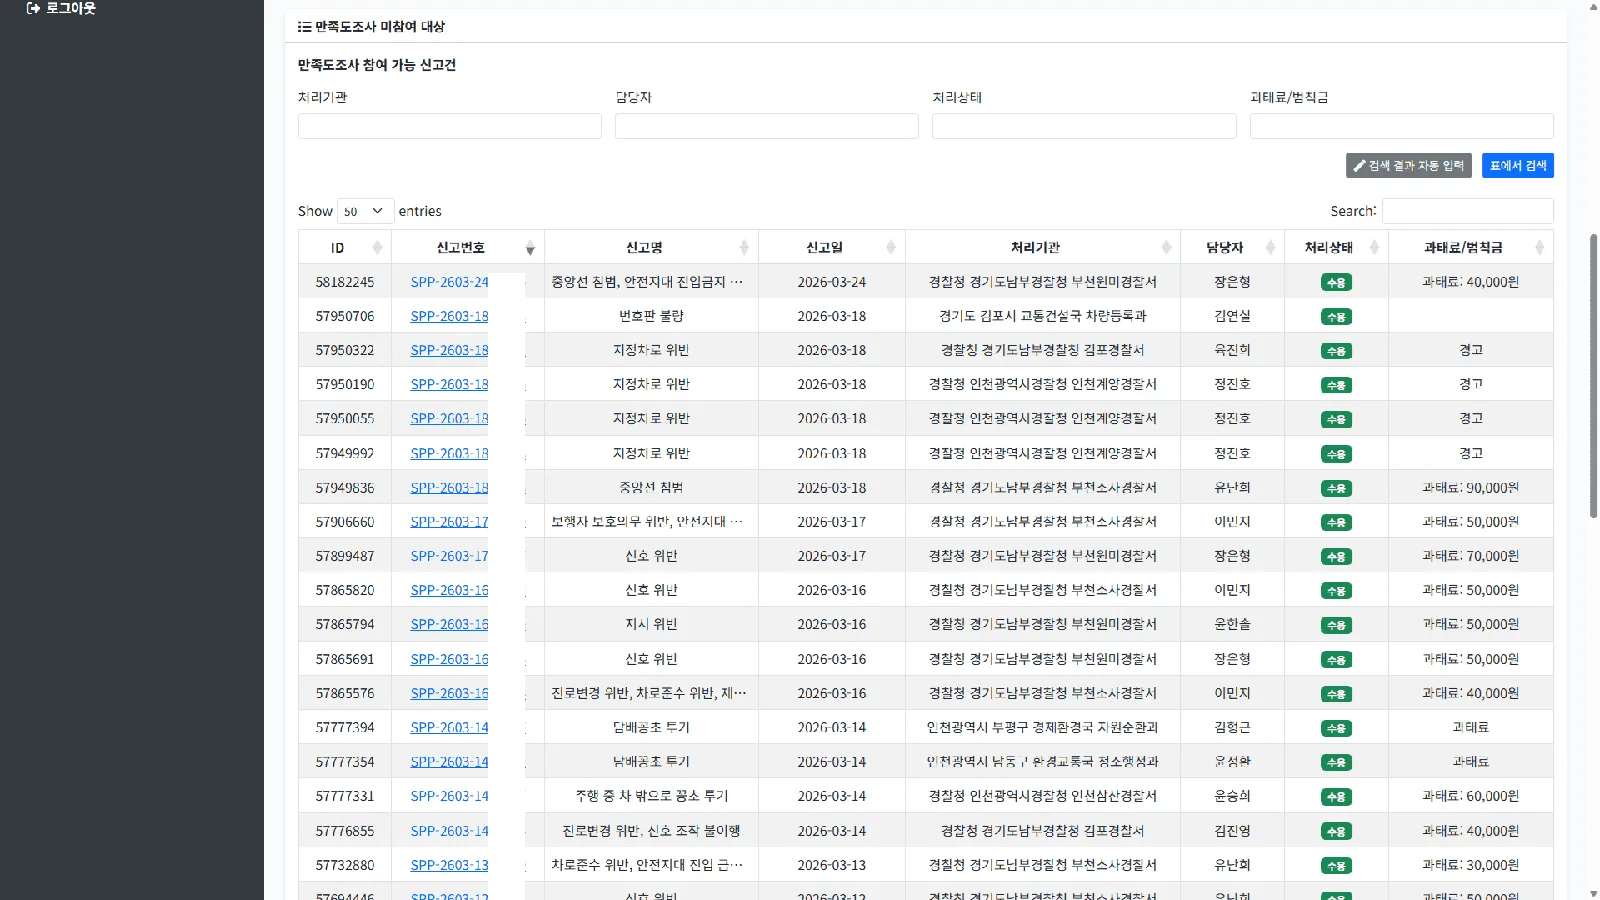Viewport: 1600px width, 900px height.
Task: Click status badge in row 57950706
Action: 1336,317
